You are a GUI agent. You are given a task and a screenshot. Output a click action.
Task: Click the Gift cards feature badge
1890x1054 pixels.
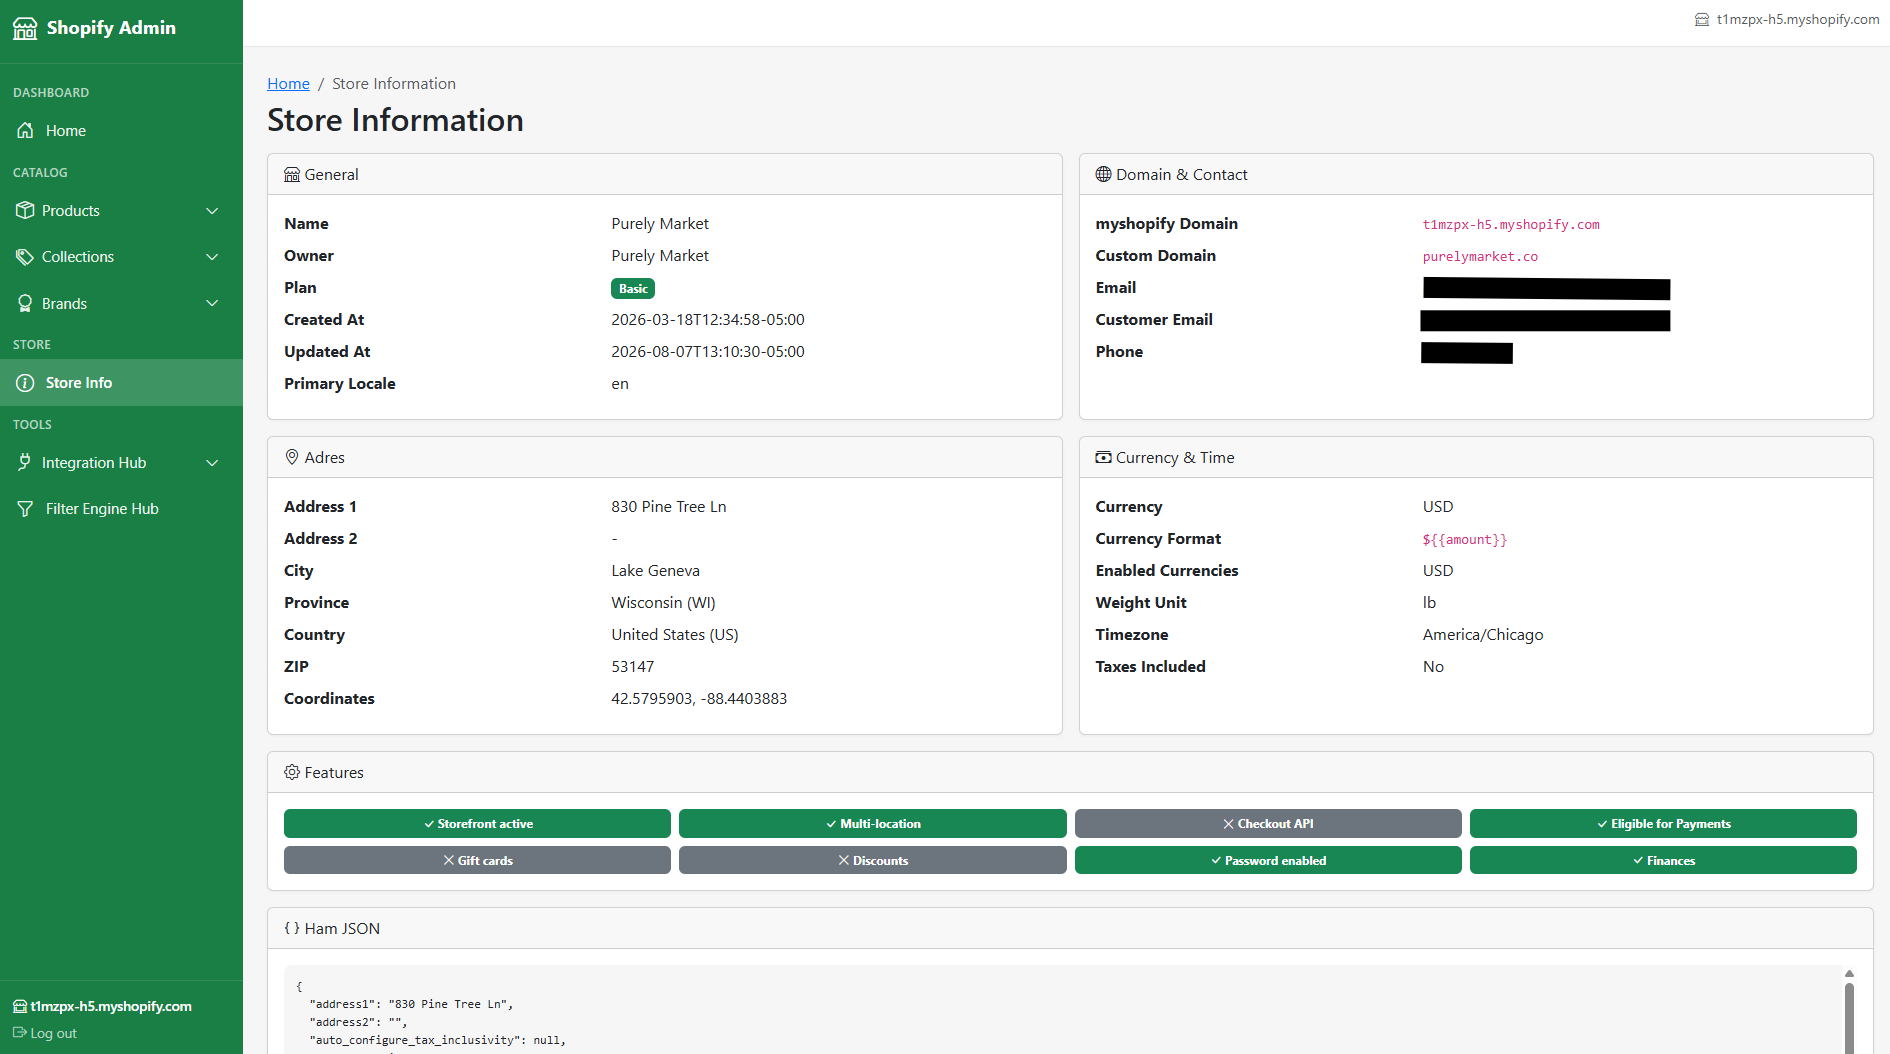[x=477, y=861]
